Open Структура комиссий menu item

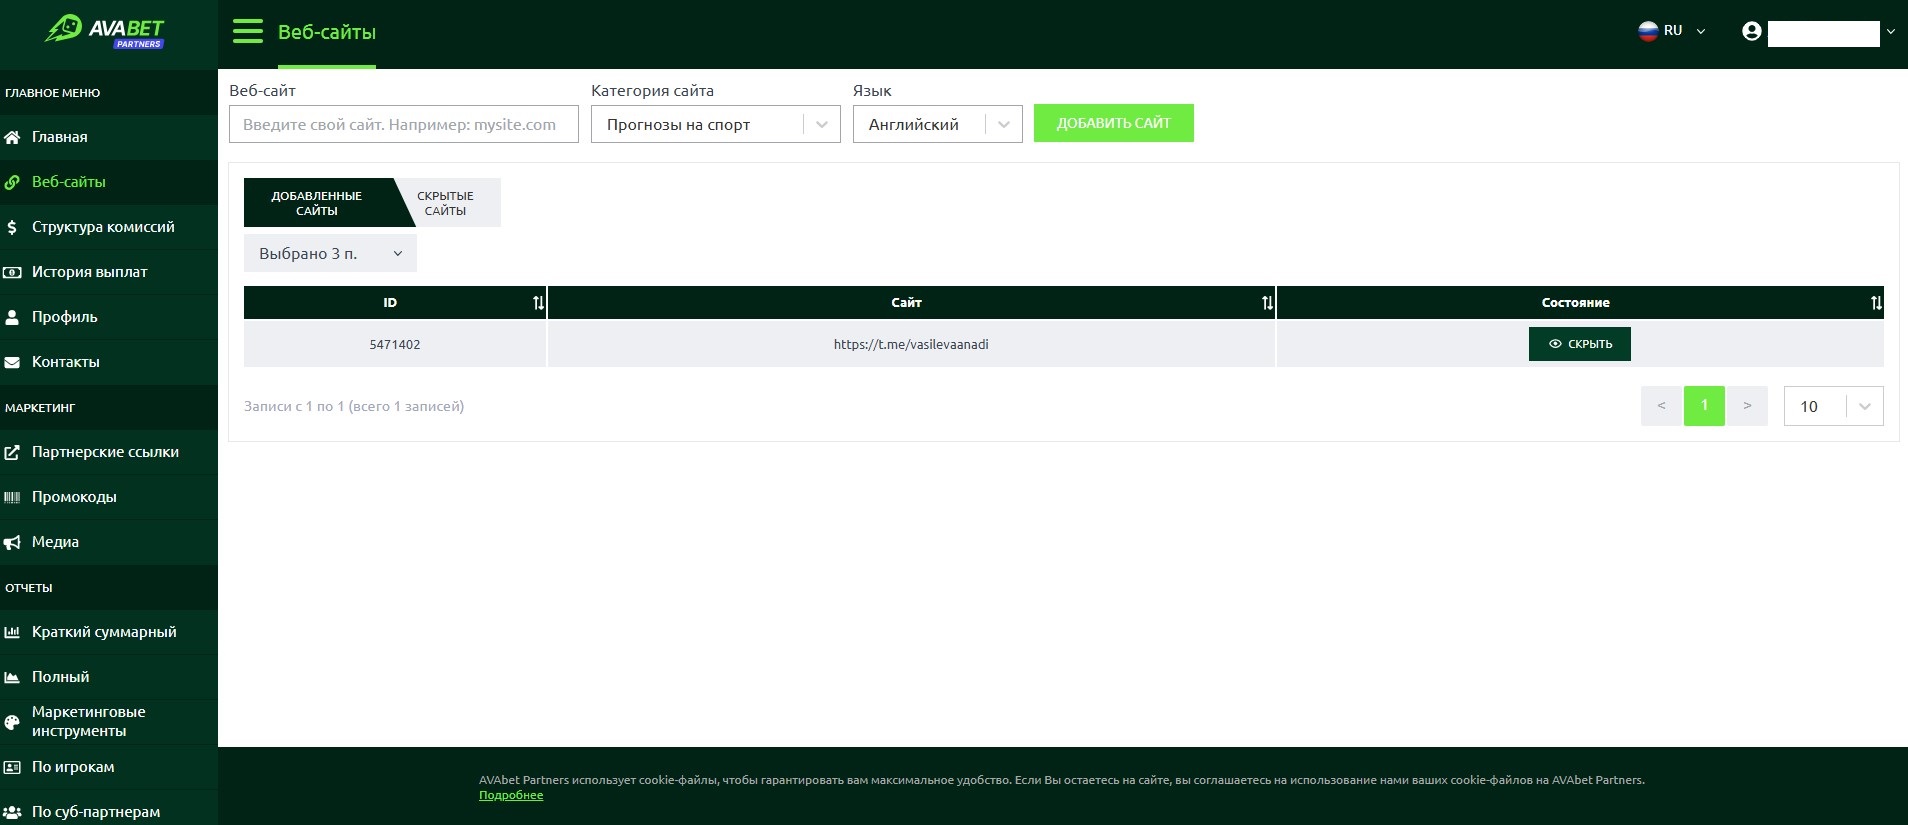(x=102, y=227)
